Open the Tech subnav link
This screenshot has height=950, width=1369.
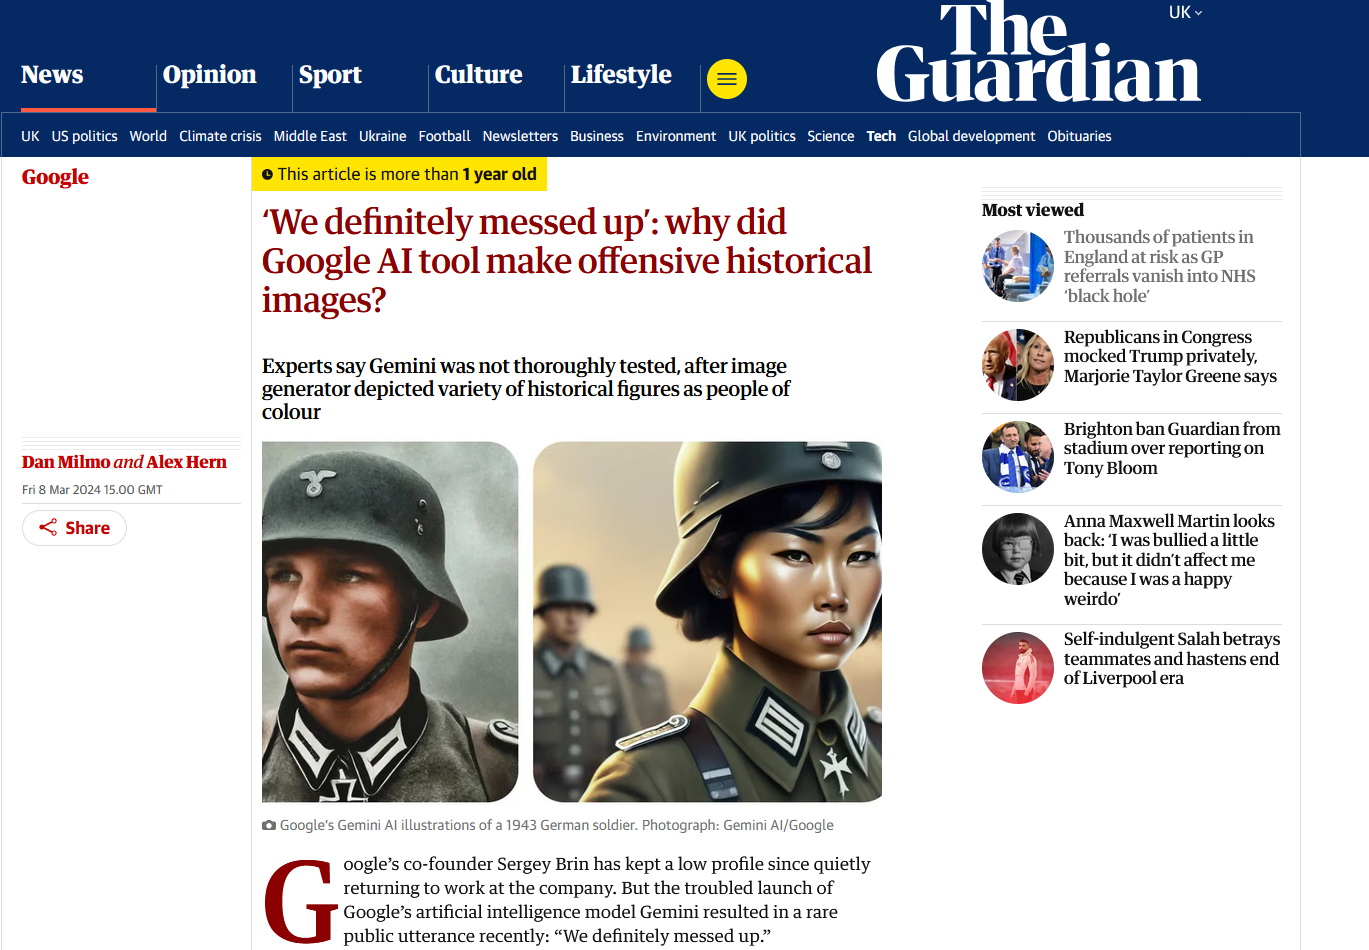pos(881,136)
